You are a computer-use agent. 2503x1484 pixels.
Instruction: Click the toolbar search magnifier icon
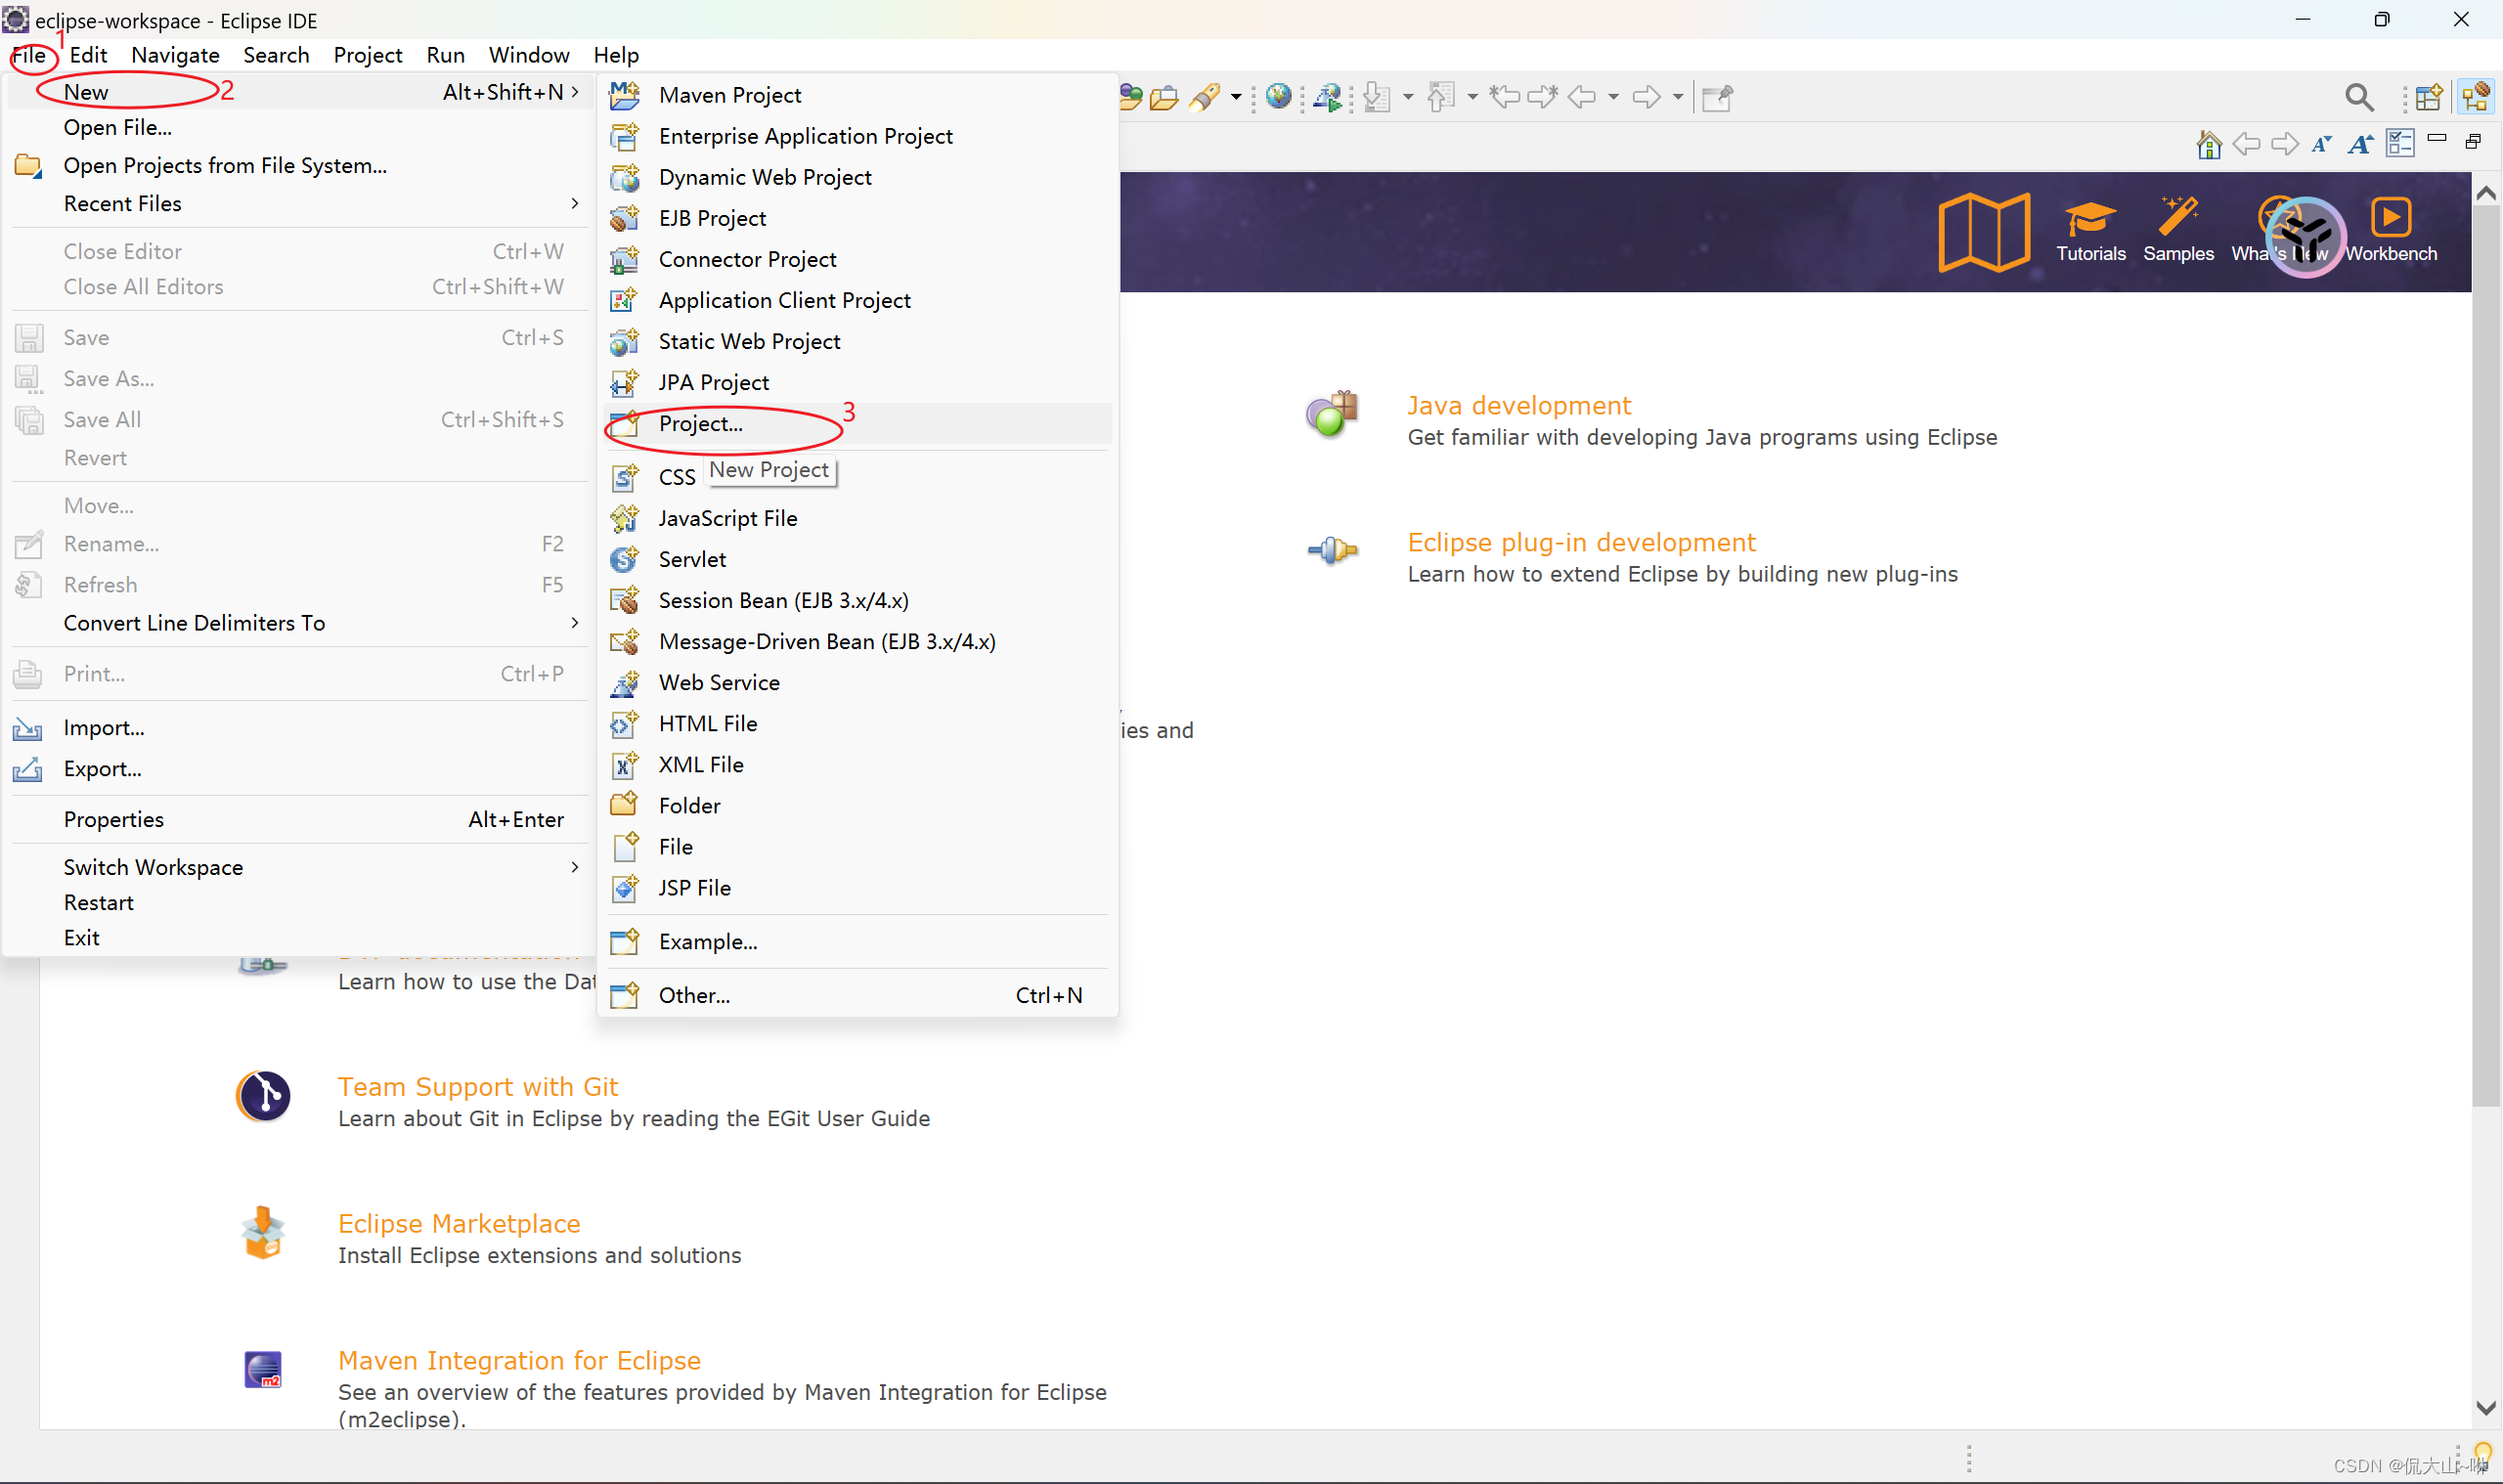pyautogui.click(x=2359, y=97)
